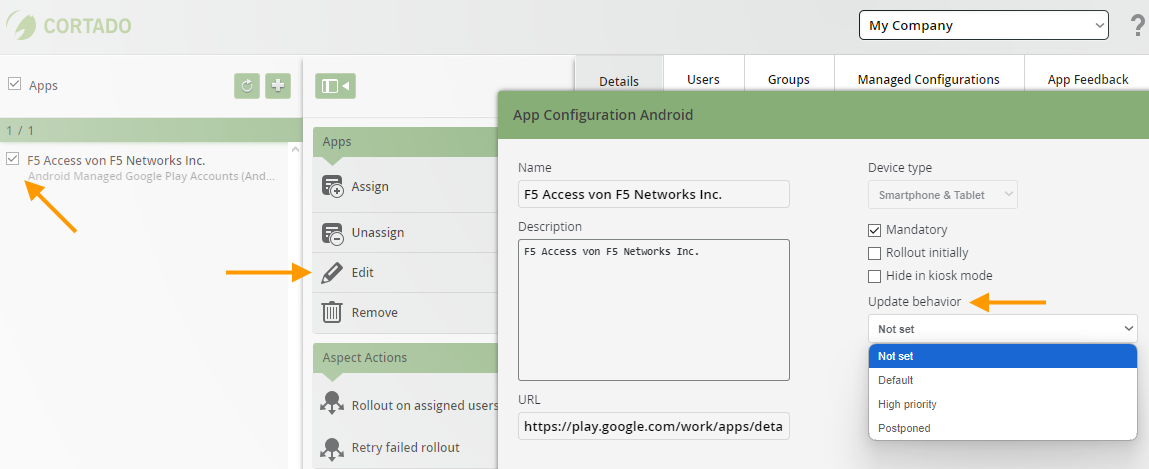The width and height of the screenshot is (1149, 469).
Task: Click the Android Managed Google Play subtitle
Action: [152, 177]
